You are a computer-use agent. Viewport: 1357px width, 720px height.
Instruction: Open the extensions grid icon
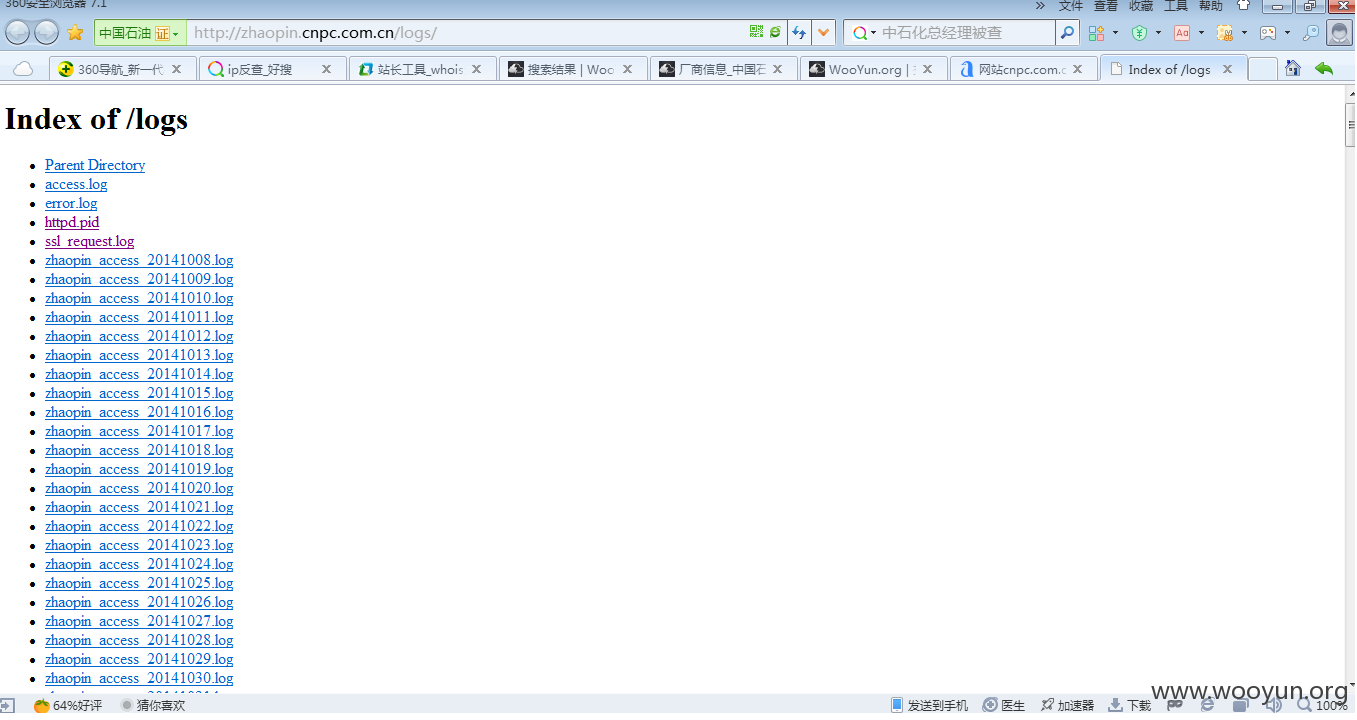point(1097,33)
